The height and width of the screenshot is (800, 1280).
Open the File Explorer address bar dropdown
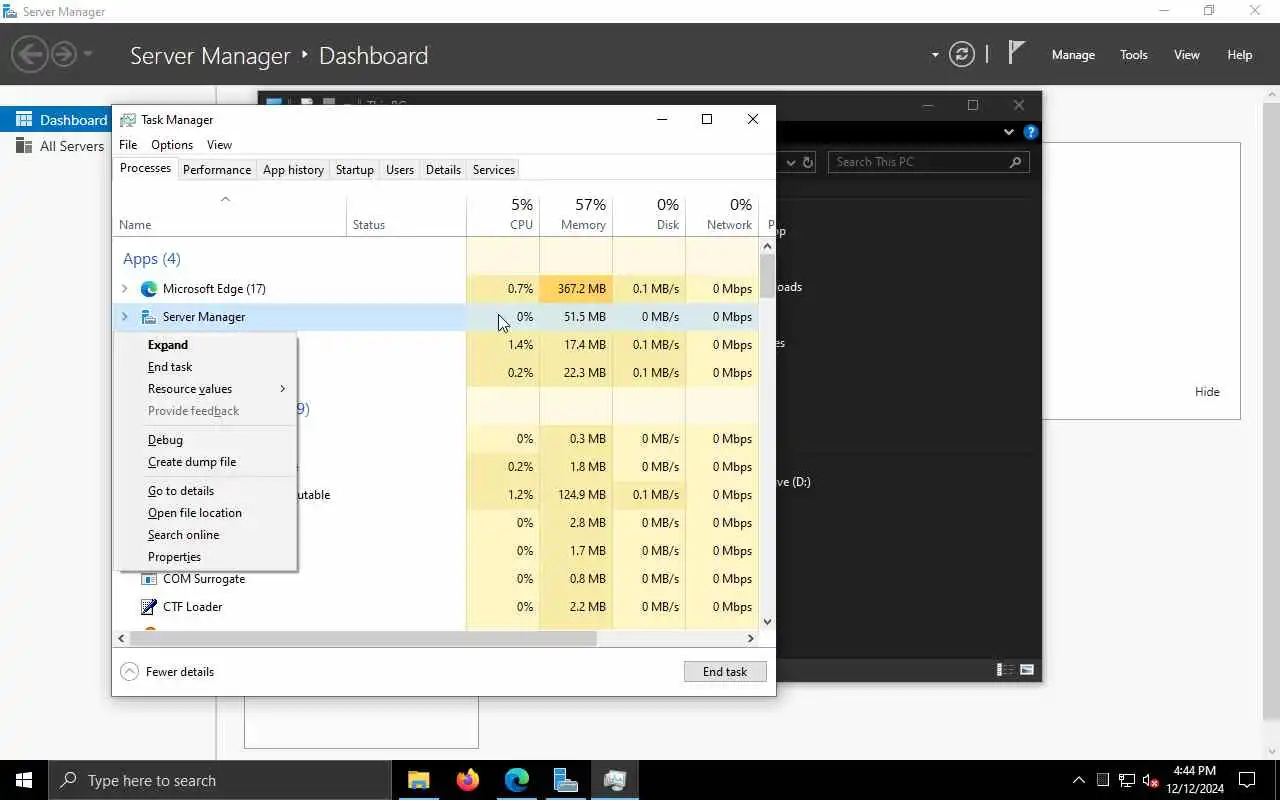pyautogui.click(x=791, y=162)
